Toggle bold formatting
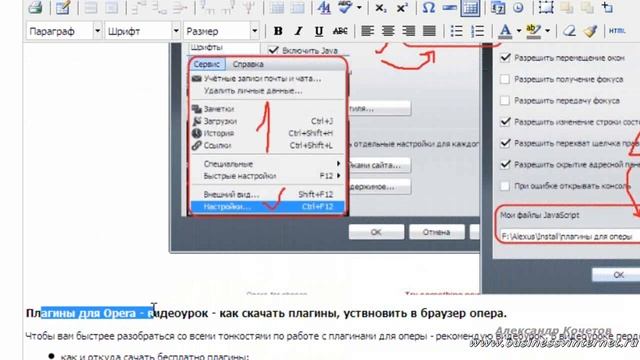 278,31
